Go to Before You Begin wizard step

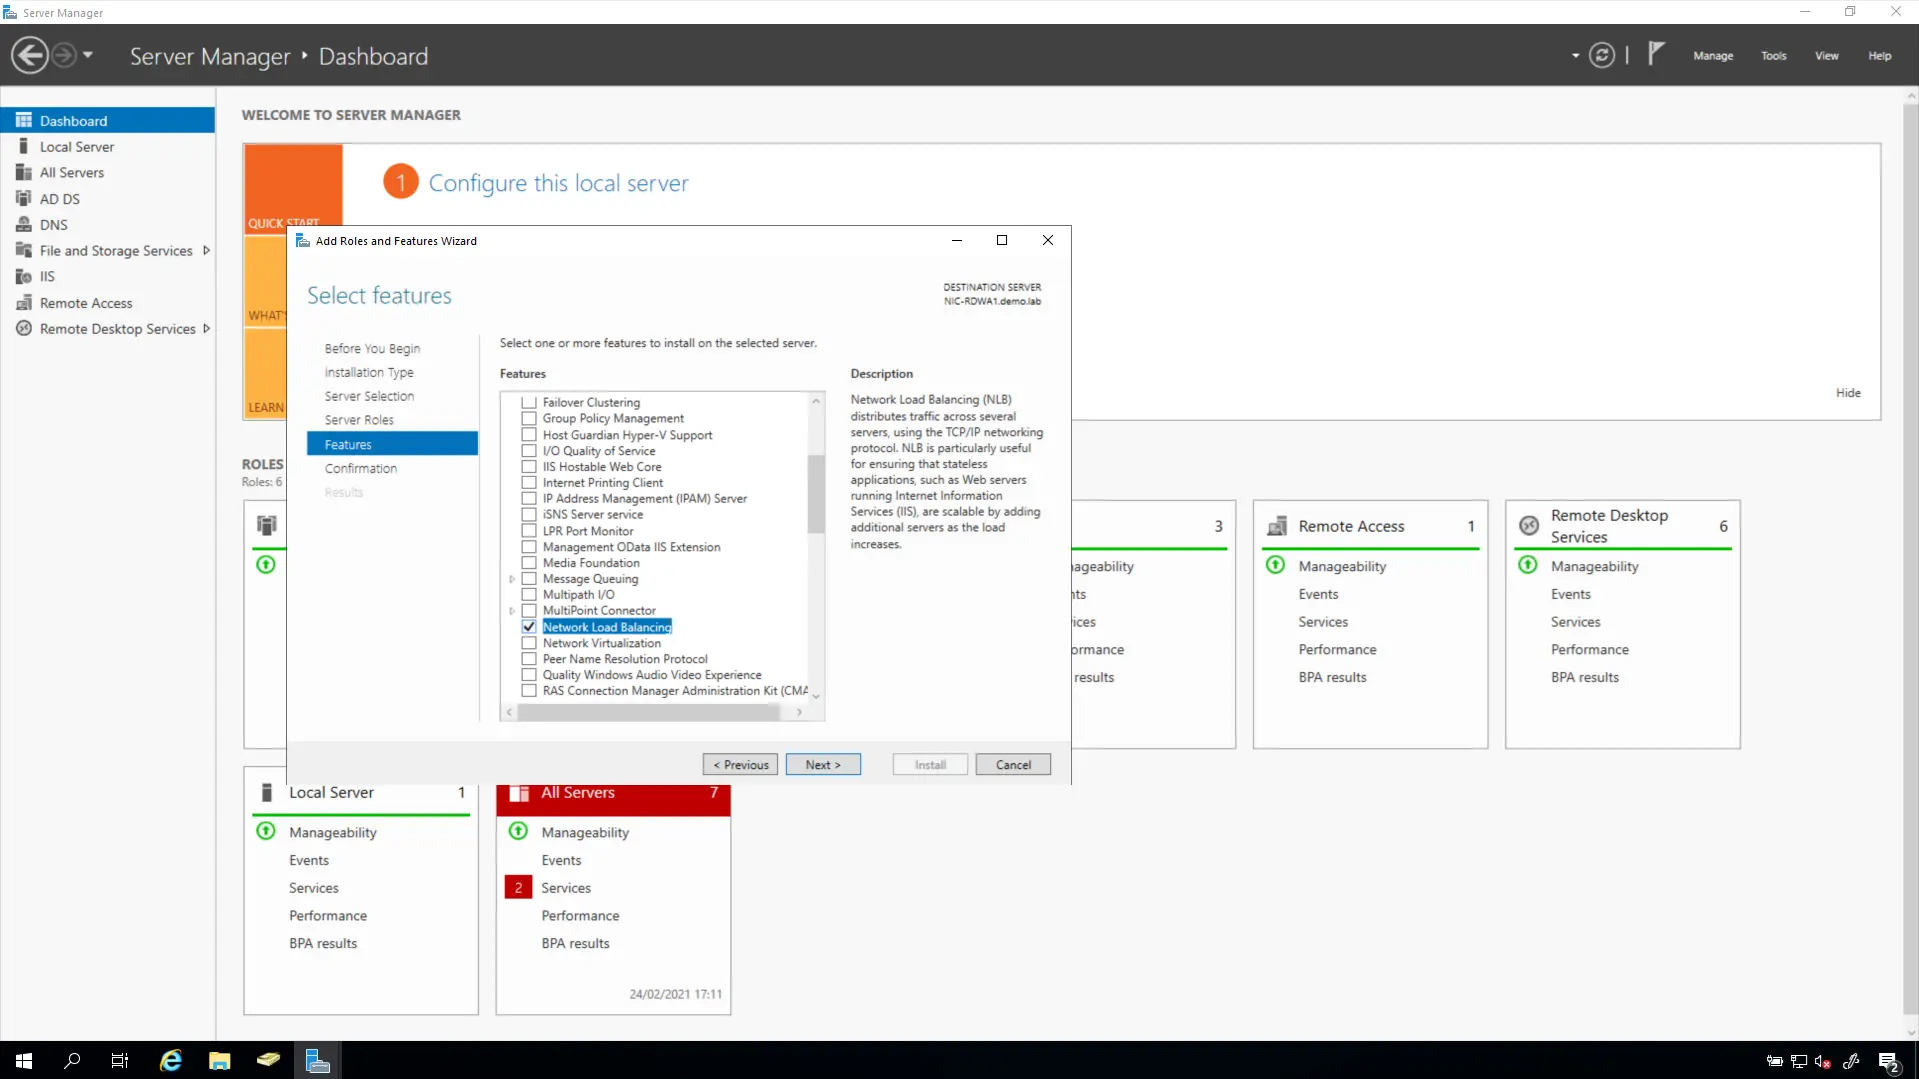[372, 348]
